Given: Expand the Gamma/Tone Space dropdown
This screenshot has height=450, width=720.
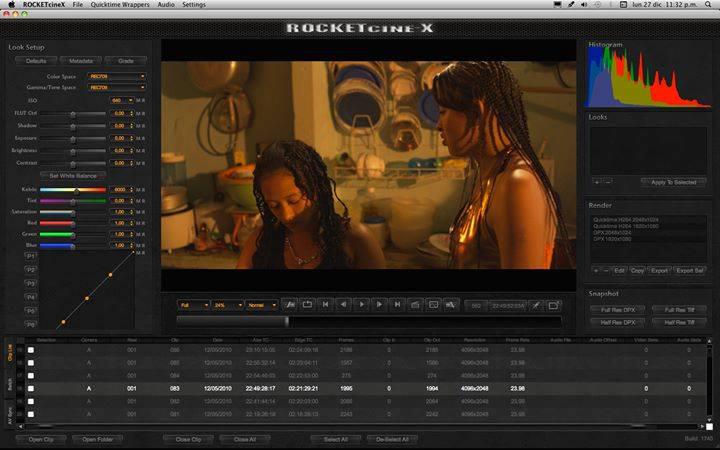Looking at the screenshot, I should [117, 87].
